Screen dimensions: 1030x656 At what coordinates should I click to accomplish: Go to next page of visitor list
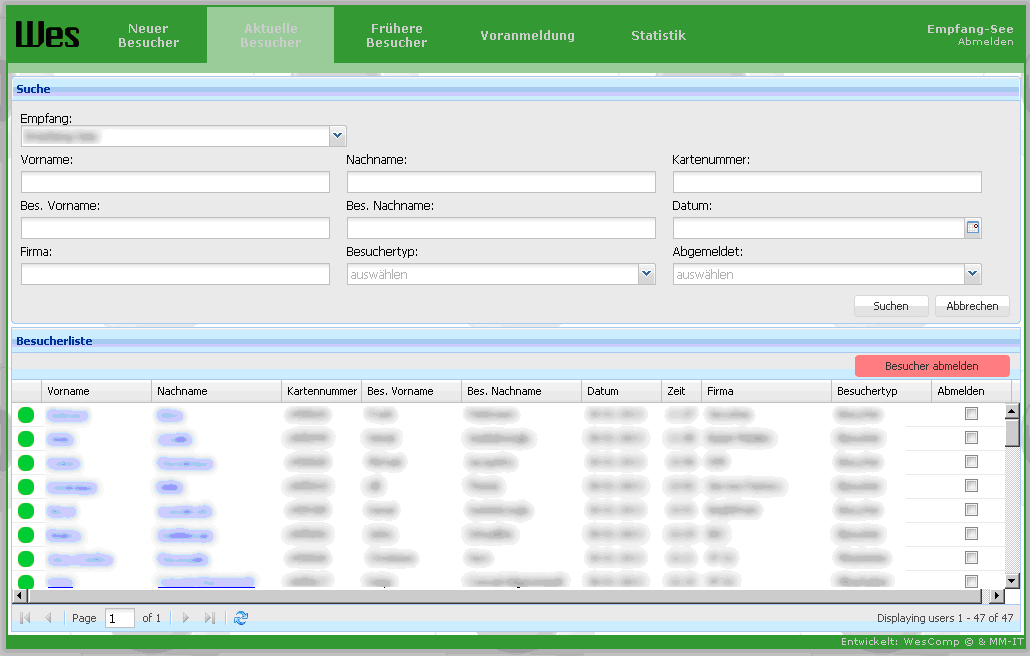click(x=185, y=618)
